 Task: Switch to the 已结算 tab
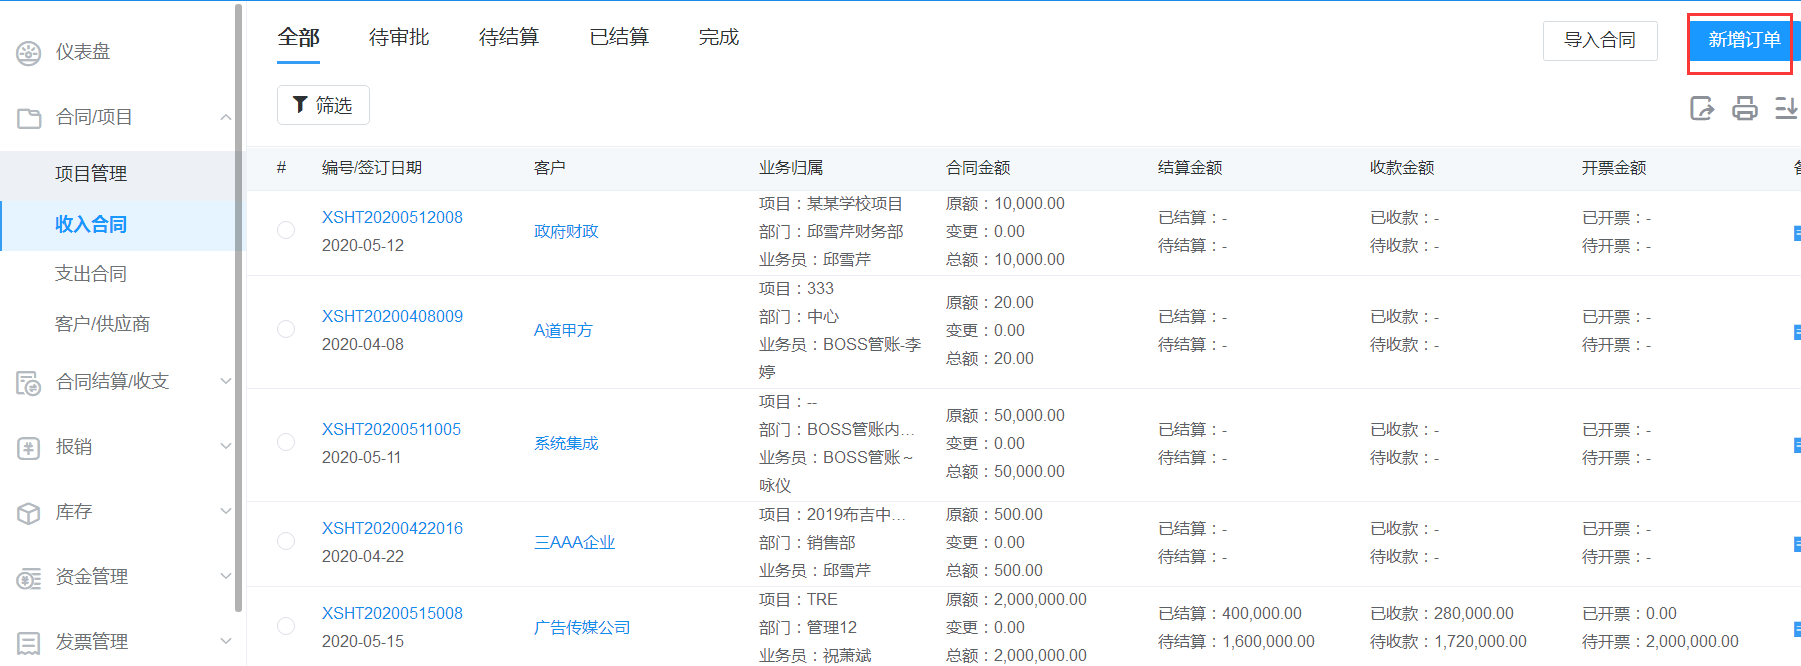click(x=619, y=38)
